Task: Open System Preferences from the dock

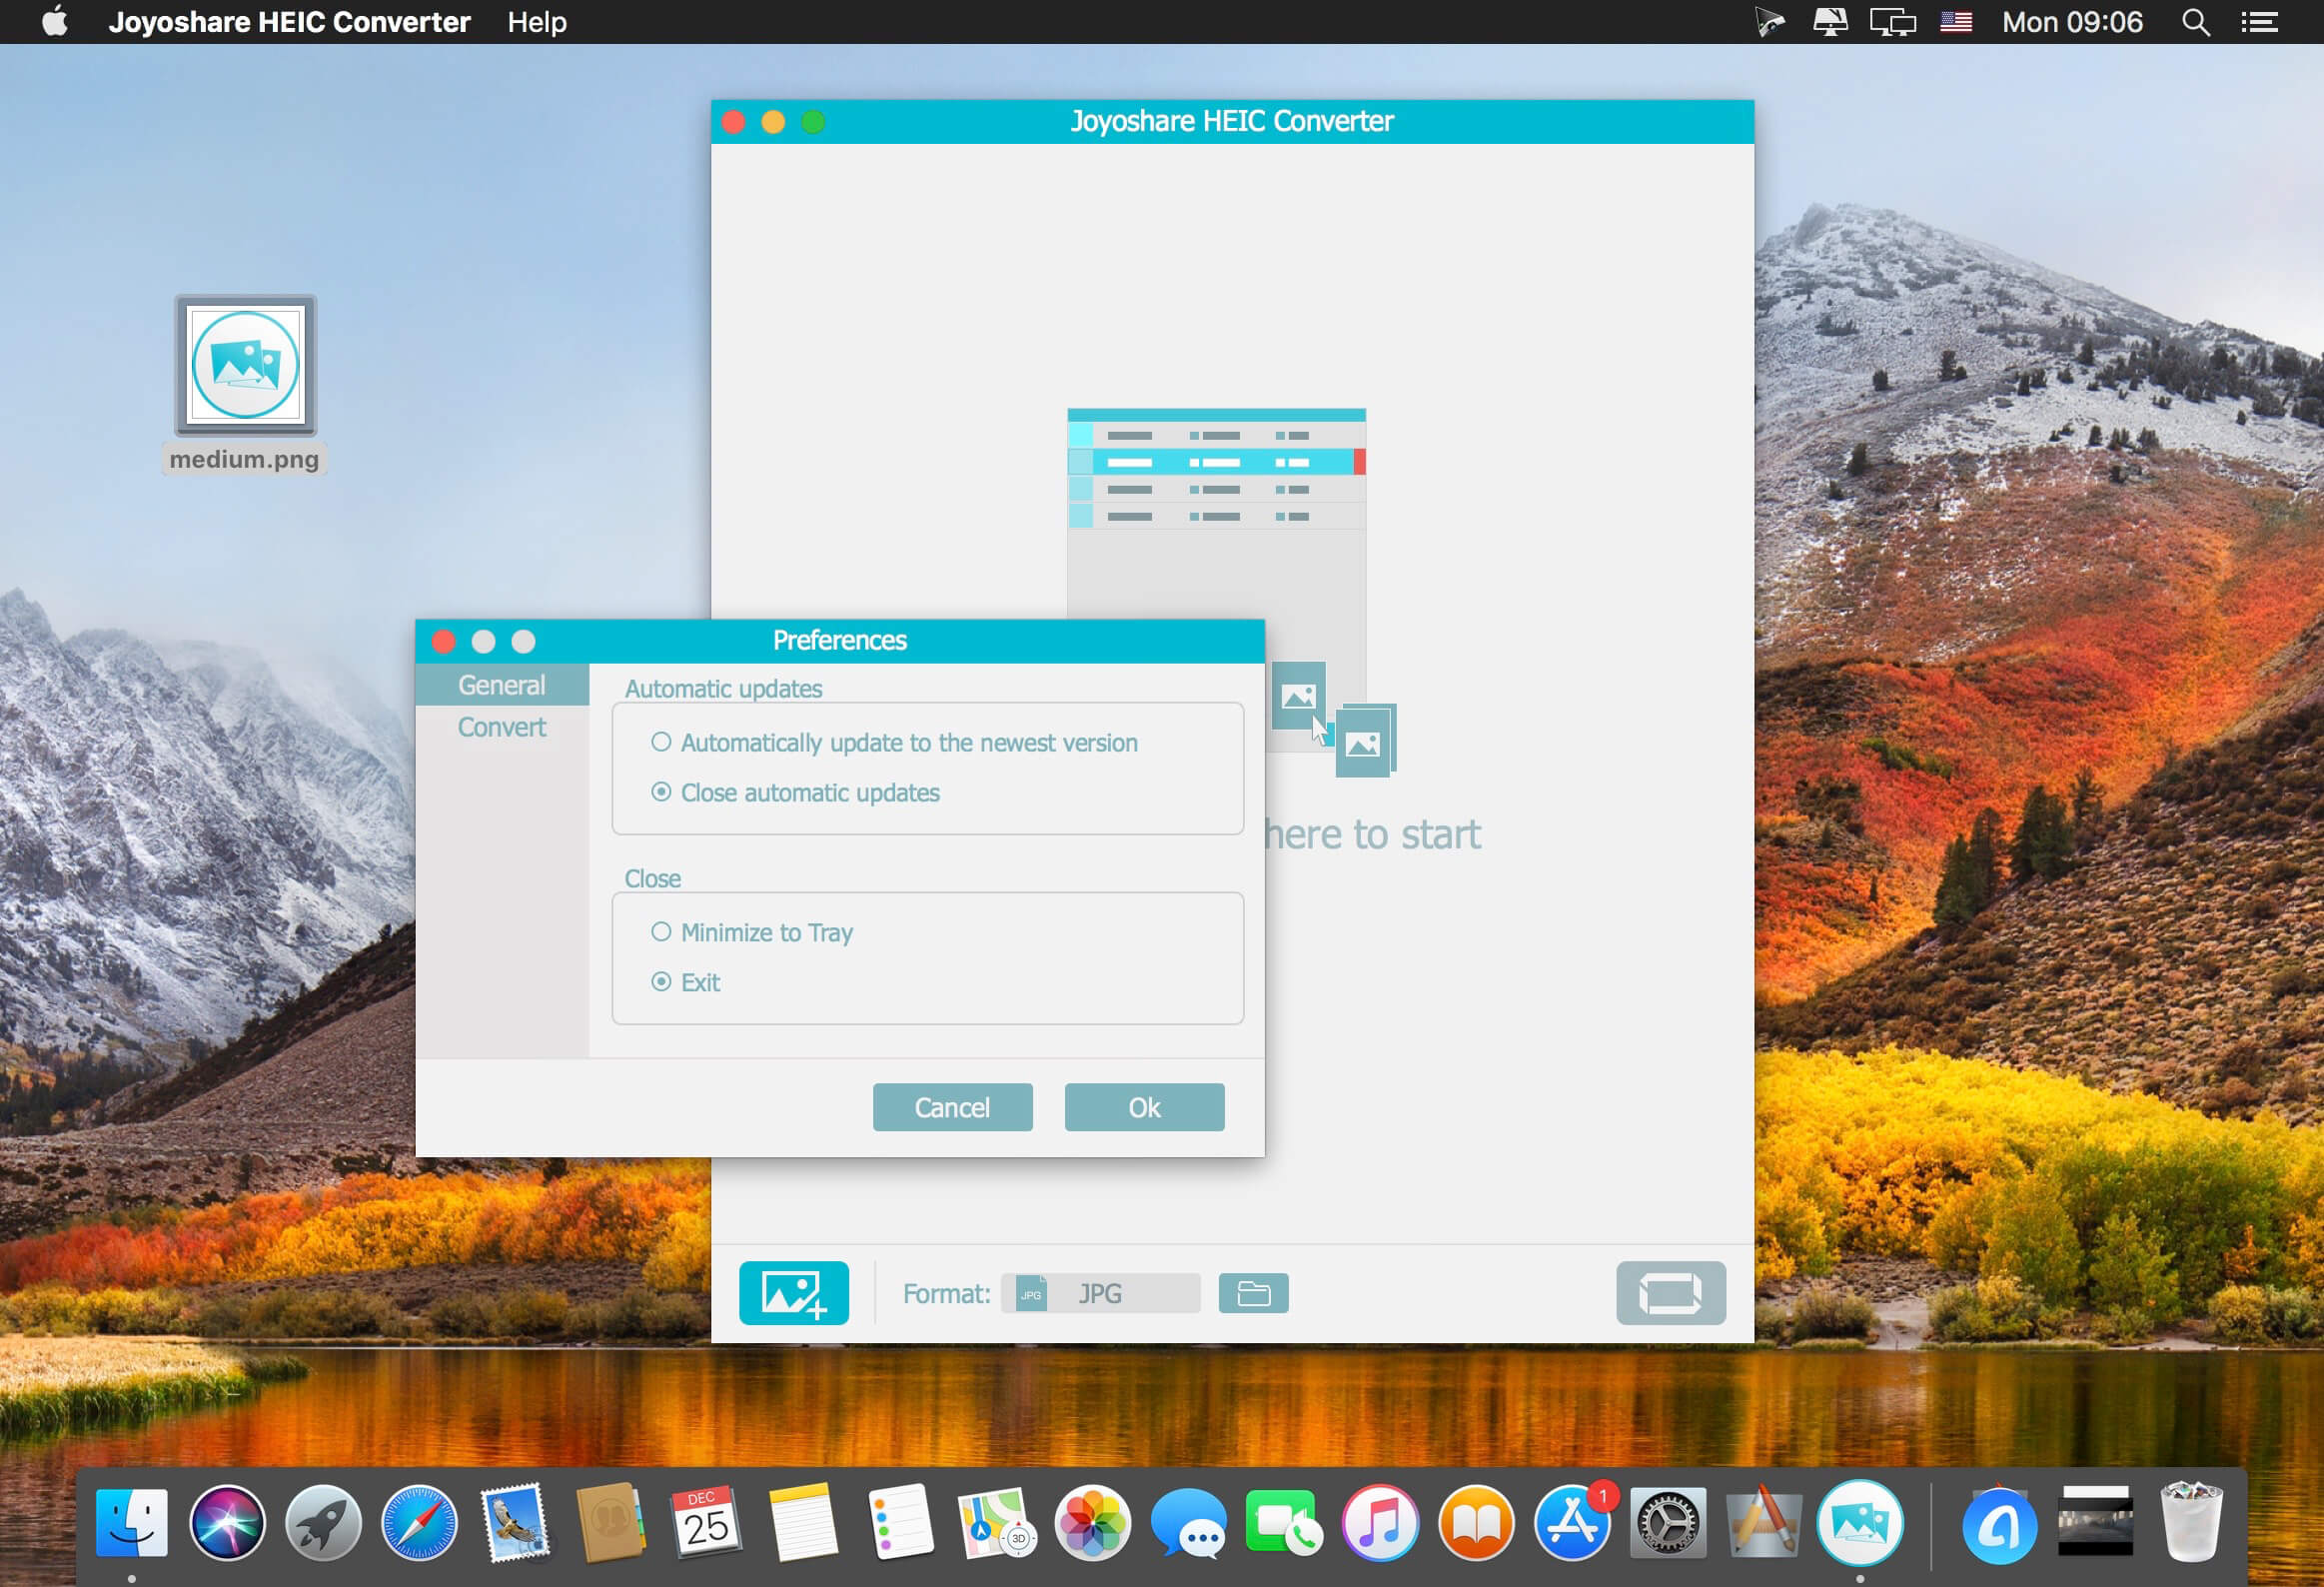Action: coord(1667,1518)
